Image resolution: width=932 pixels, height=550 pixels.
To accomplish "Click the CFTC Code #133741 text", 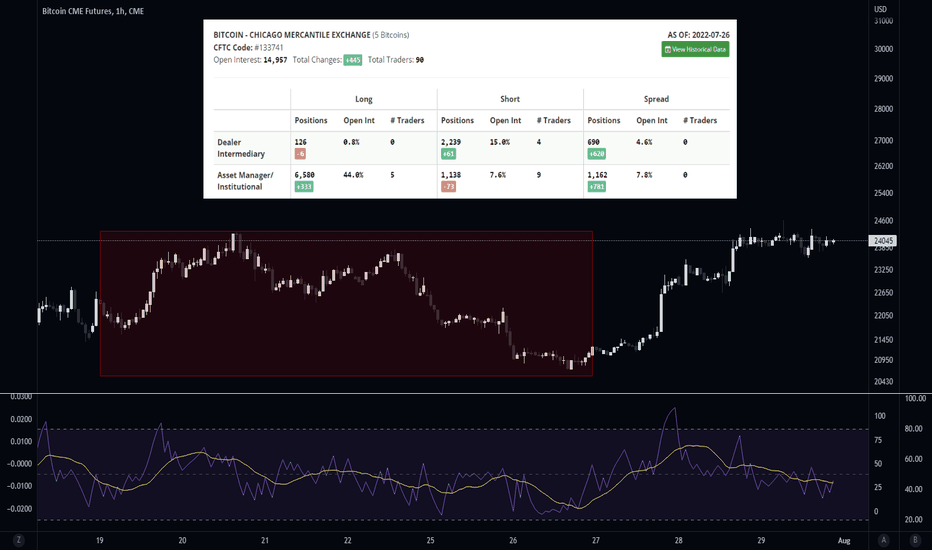I will tap(248, 48).
